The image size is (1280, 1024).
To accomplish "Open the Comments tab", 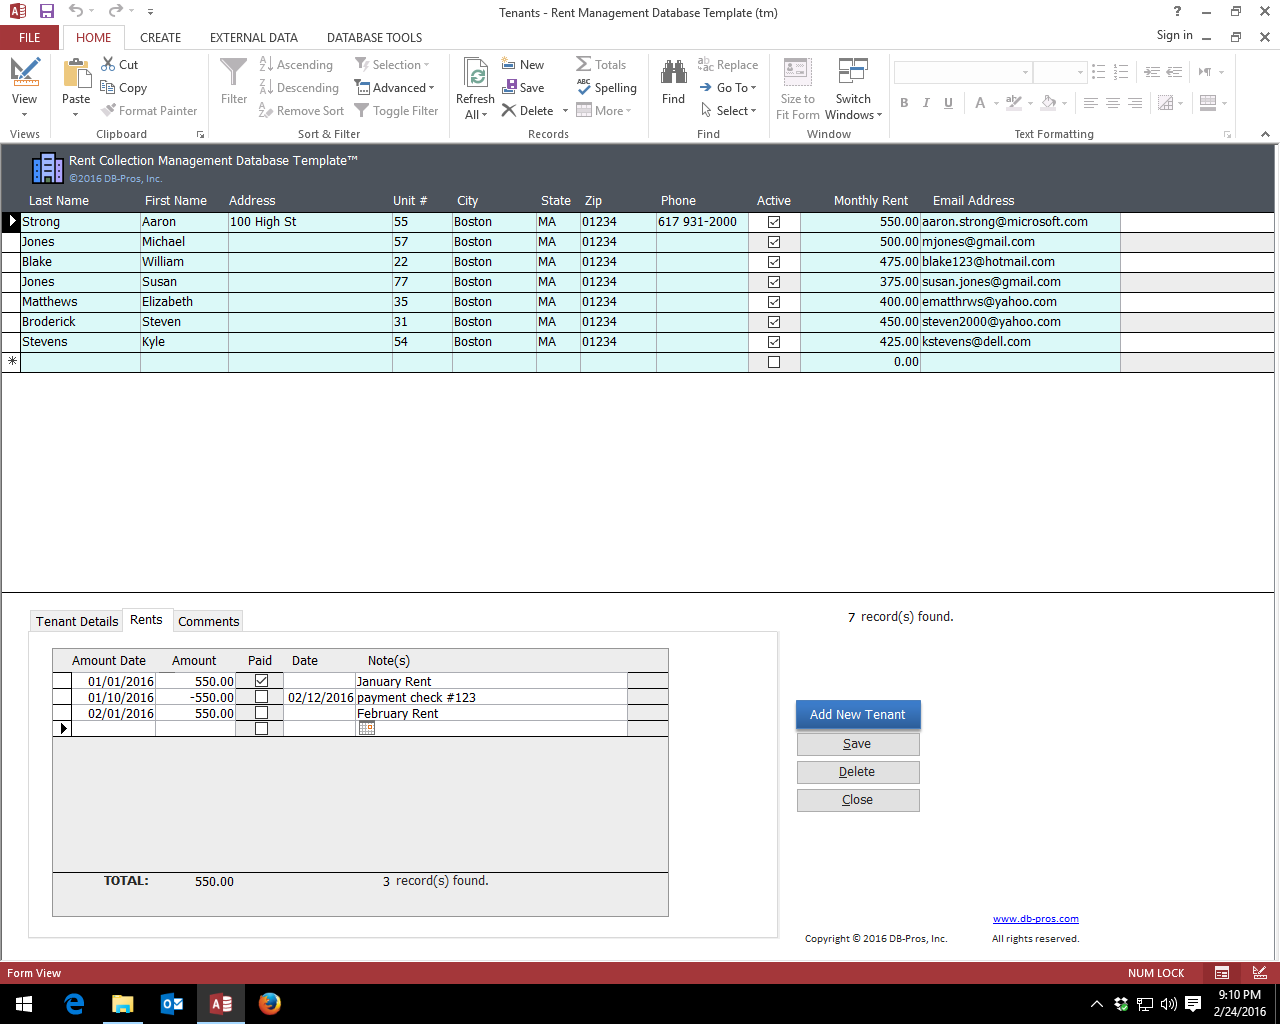I will point(208,621).
